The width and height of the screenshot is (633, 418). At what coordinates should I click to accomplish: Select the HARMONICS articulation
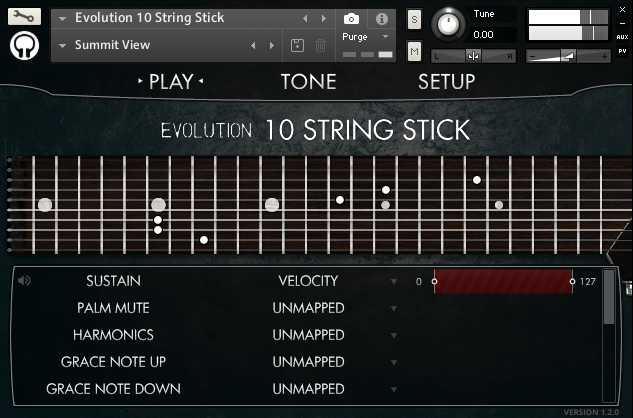[113, 335]
